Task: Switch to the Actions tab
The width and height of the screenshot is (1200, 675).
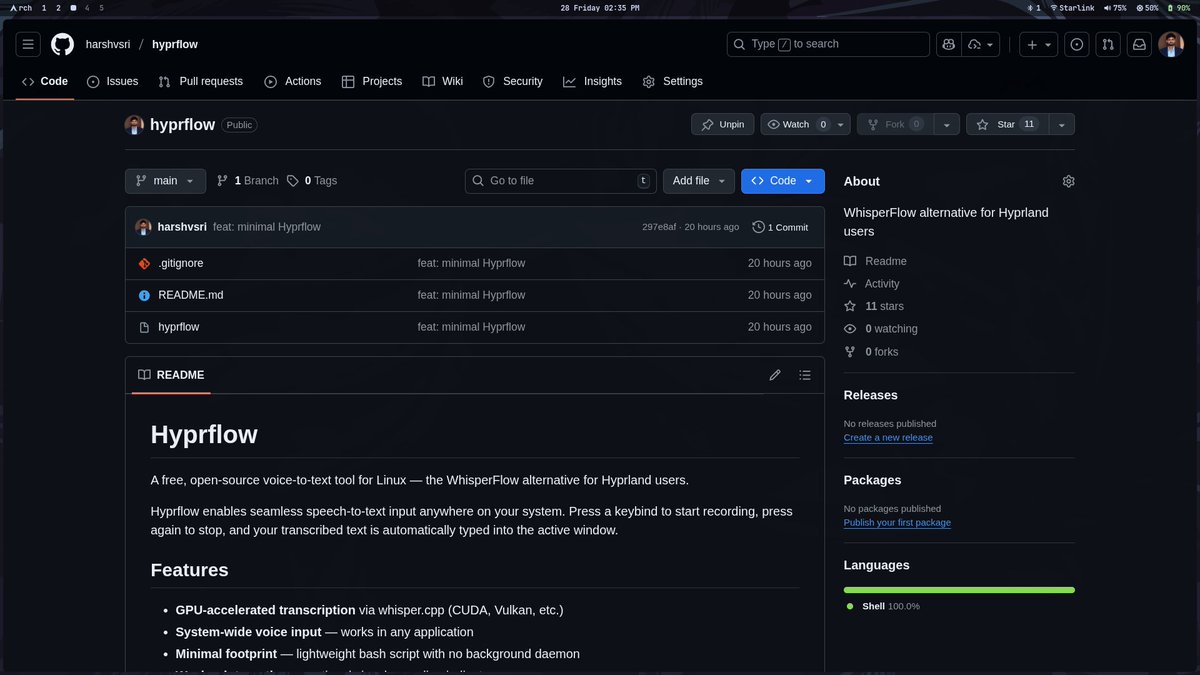Action: click(x=292, y=81)
